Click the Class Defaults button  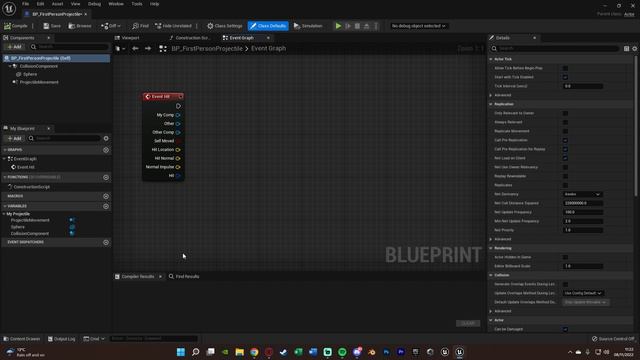click(268, 26)
